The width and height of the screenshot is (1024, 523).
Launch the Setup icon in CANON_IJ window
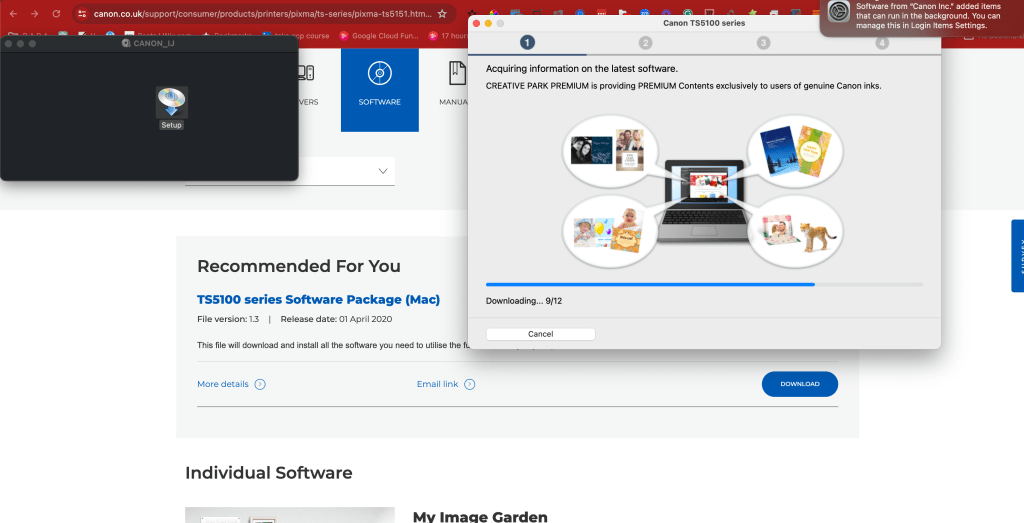click(x=172, y=108)
